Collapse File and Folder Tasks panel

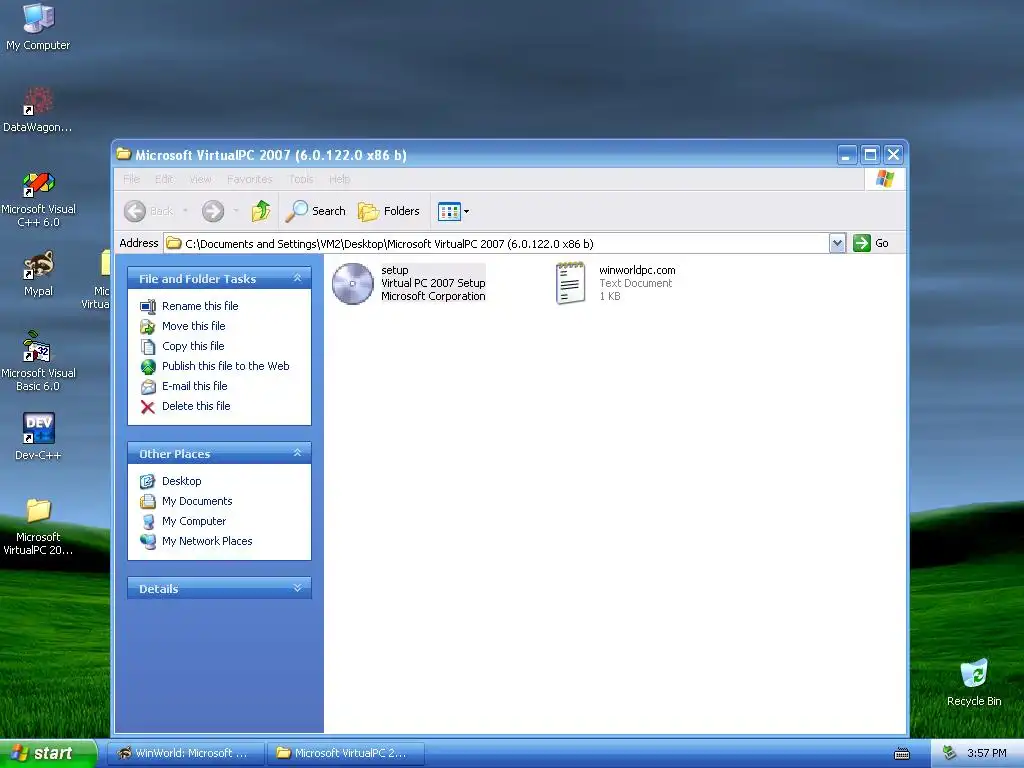coord(297,278)
